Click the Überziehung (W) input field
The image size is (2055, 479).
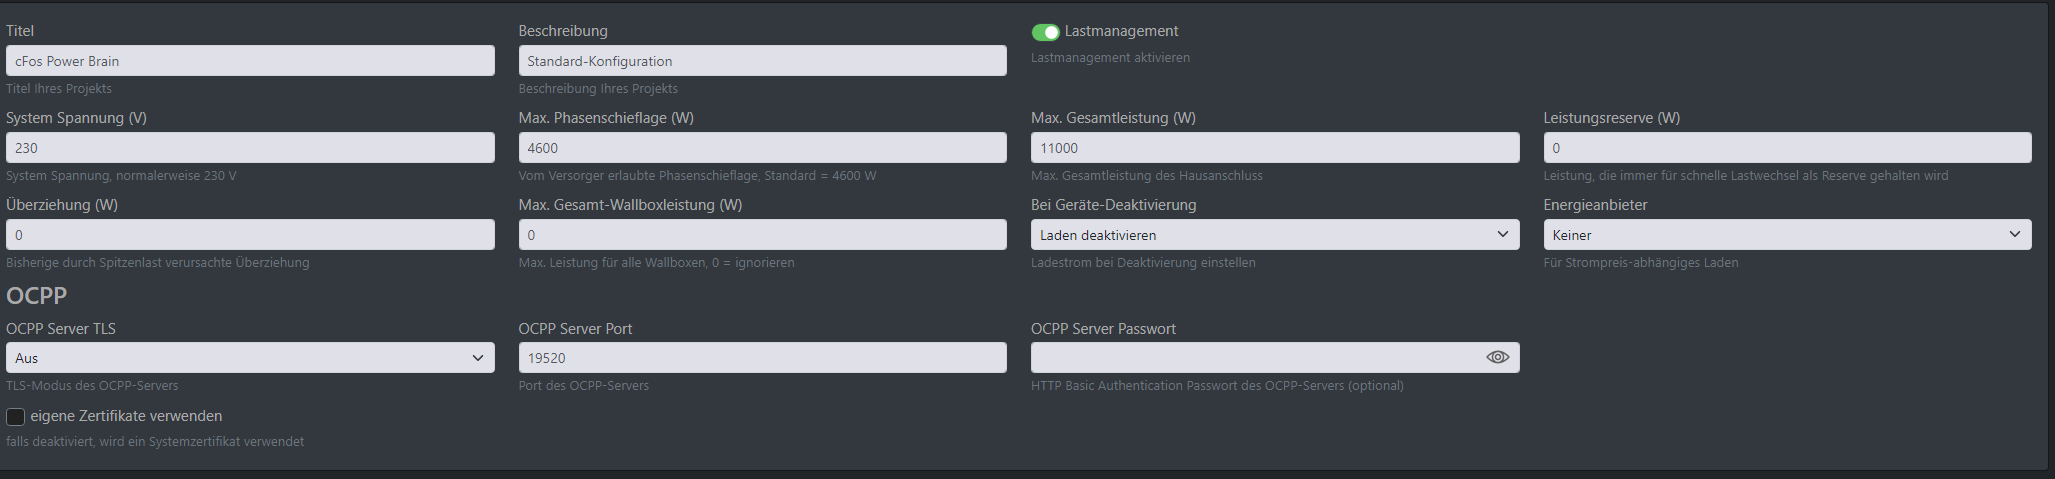pos(250,235)
